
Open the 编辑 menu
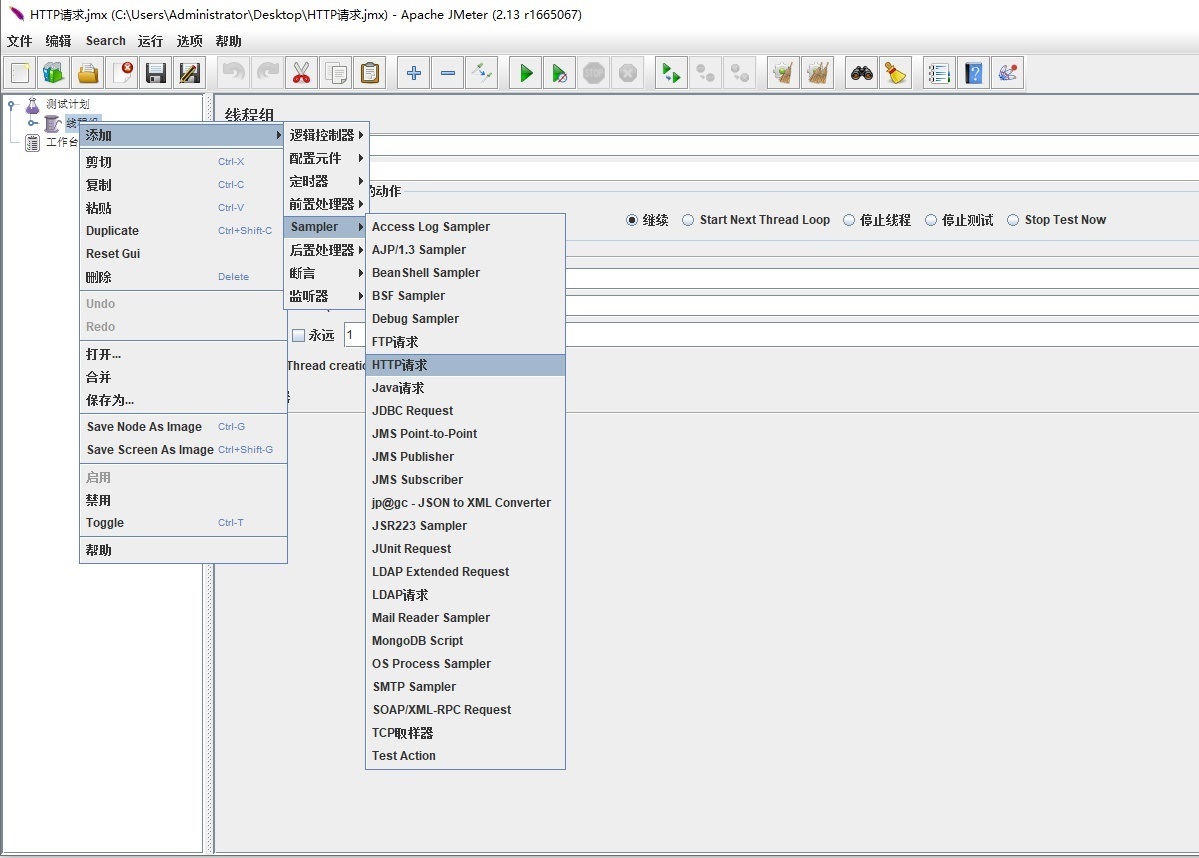[x=58, y=41]
